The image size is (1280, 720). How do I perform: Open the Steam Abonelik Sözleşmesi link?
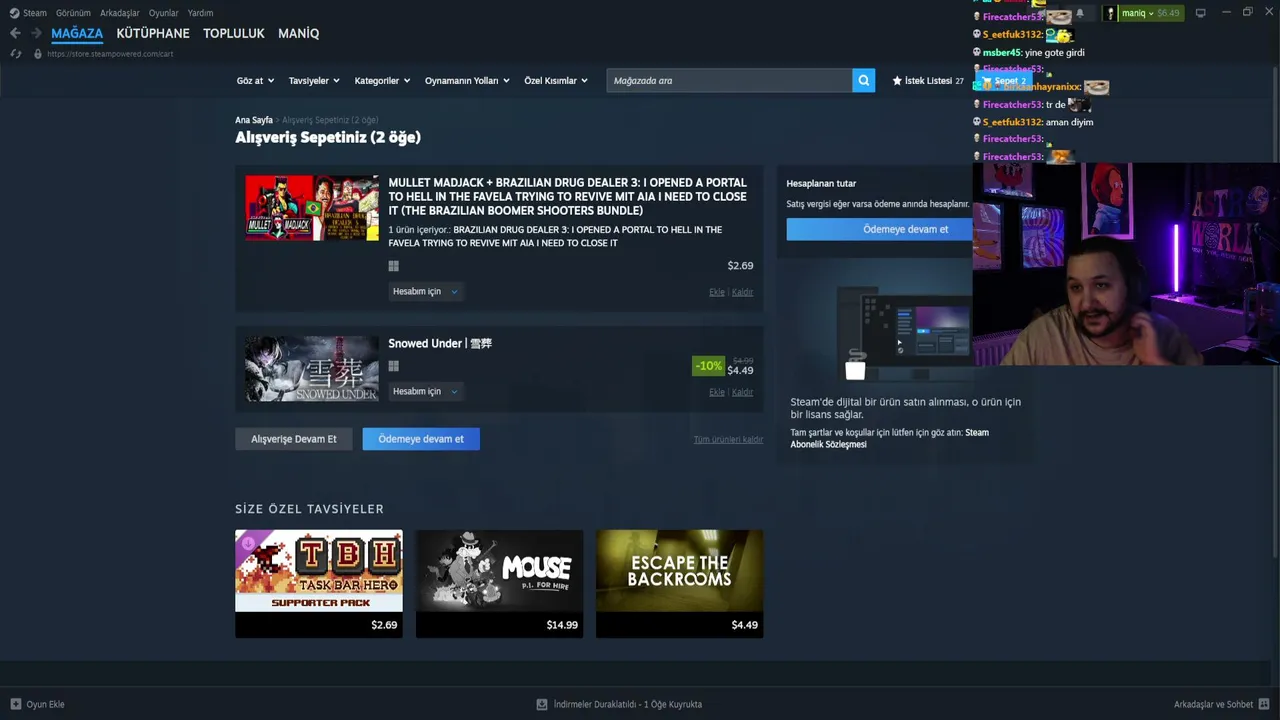tap(890, 438)
